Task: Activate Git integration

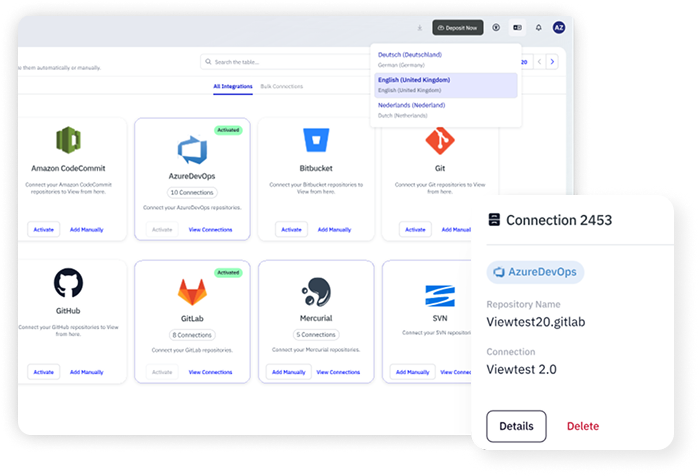Action: point(415,230)
